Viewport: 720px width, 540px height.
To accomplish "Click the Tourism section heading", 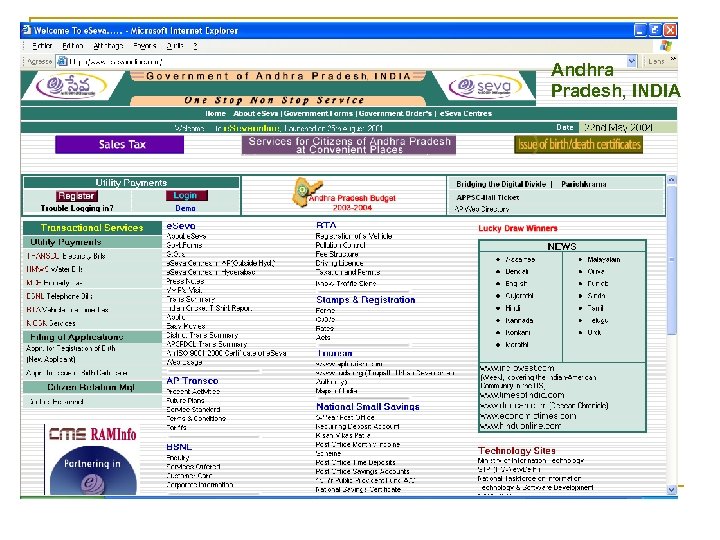I will click(x=335, y=353).
